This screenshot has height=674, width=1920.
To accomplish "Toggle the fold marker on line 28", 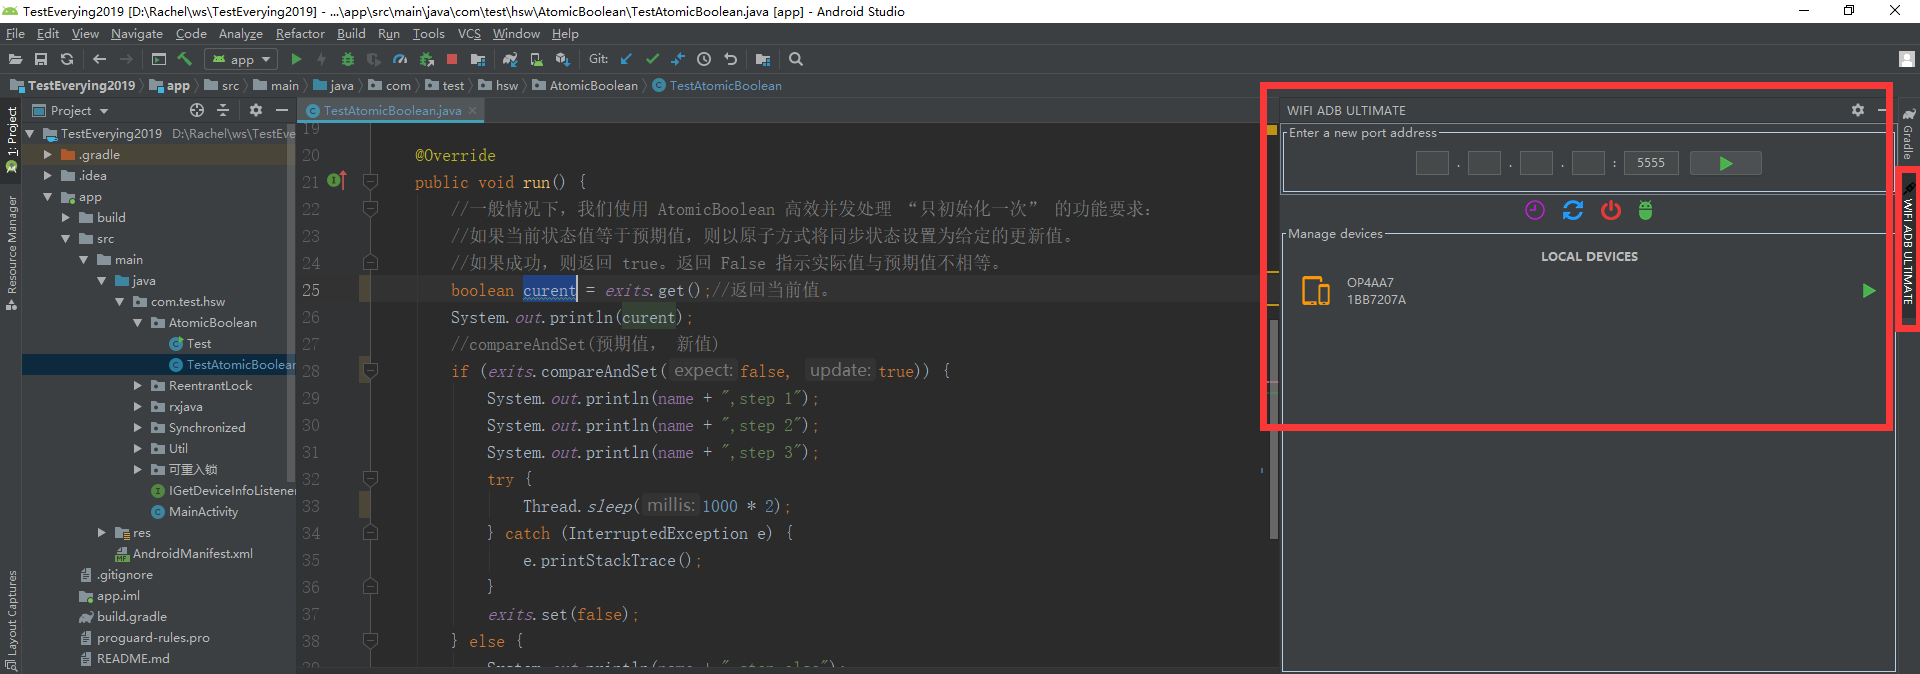I will [370, 372].
